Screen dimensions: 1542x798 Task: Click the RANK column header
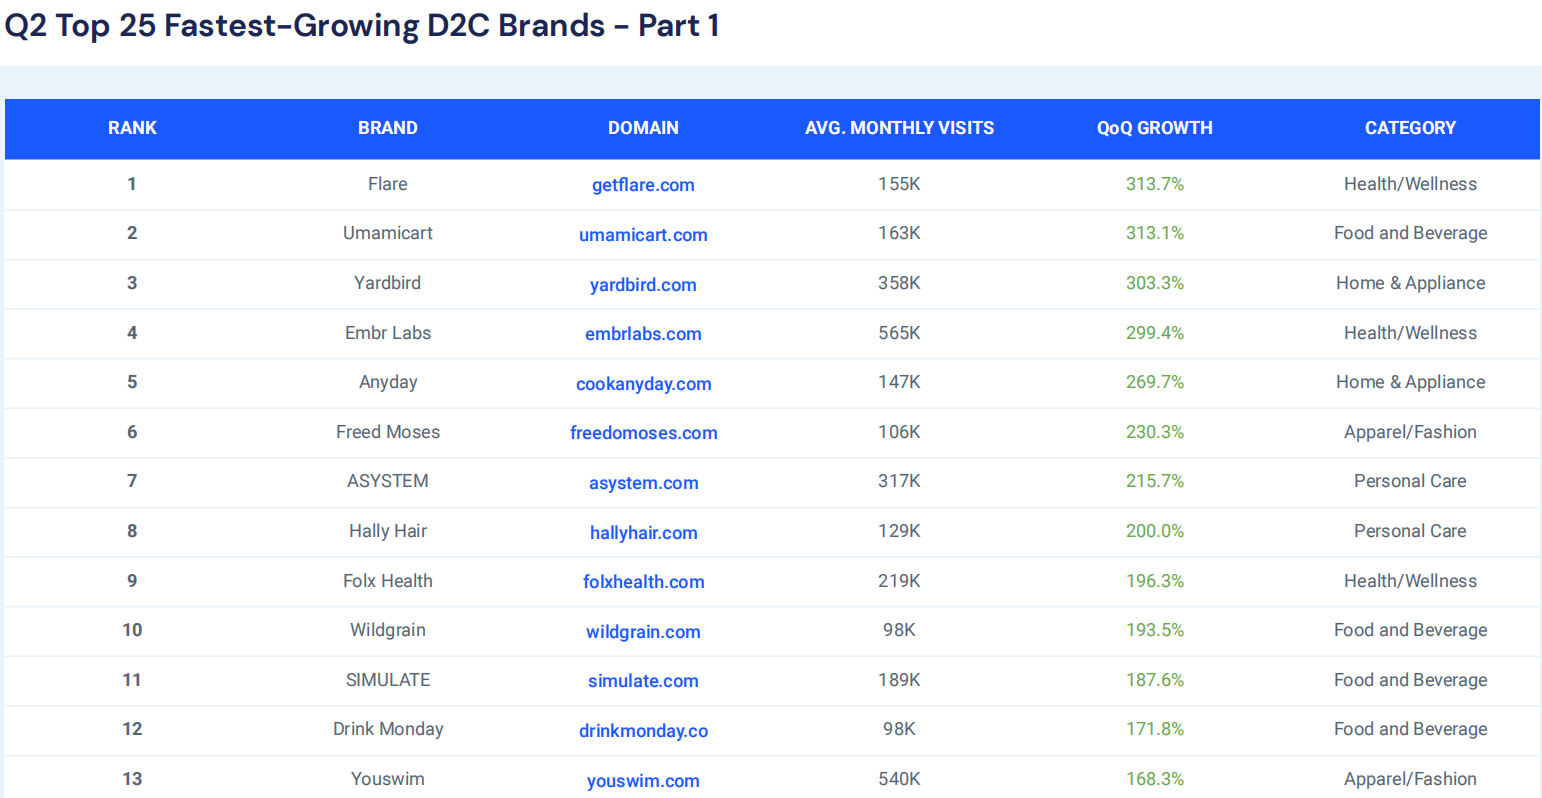(132, 128)
